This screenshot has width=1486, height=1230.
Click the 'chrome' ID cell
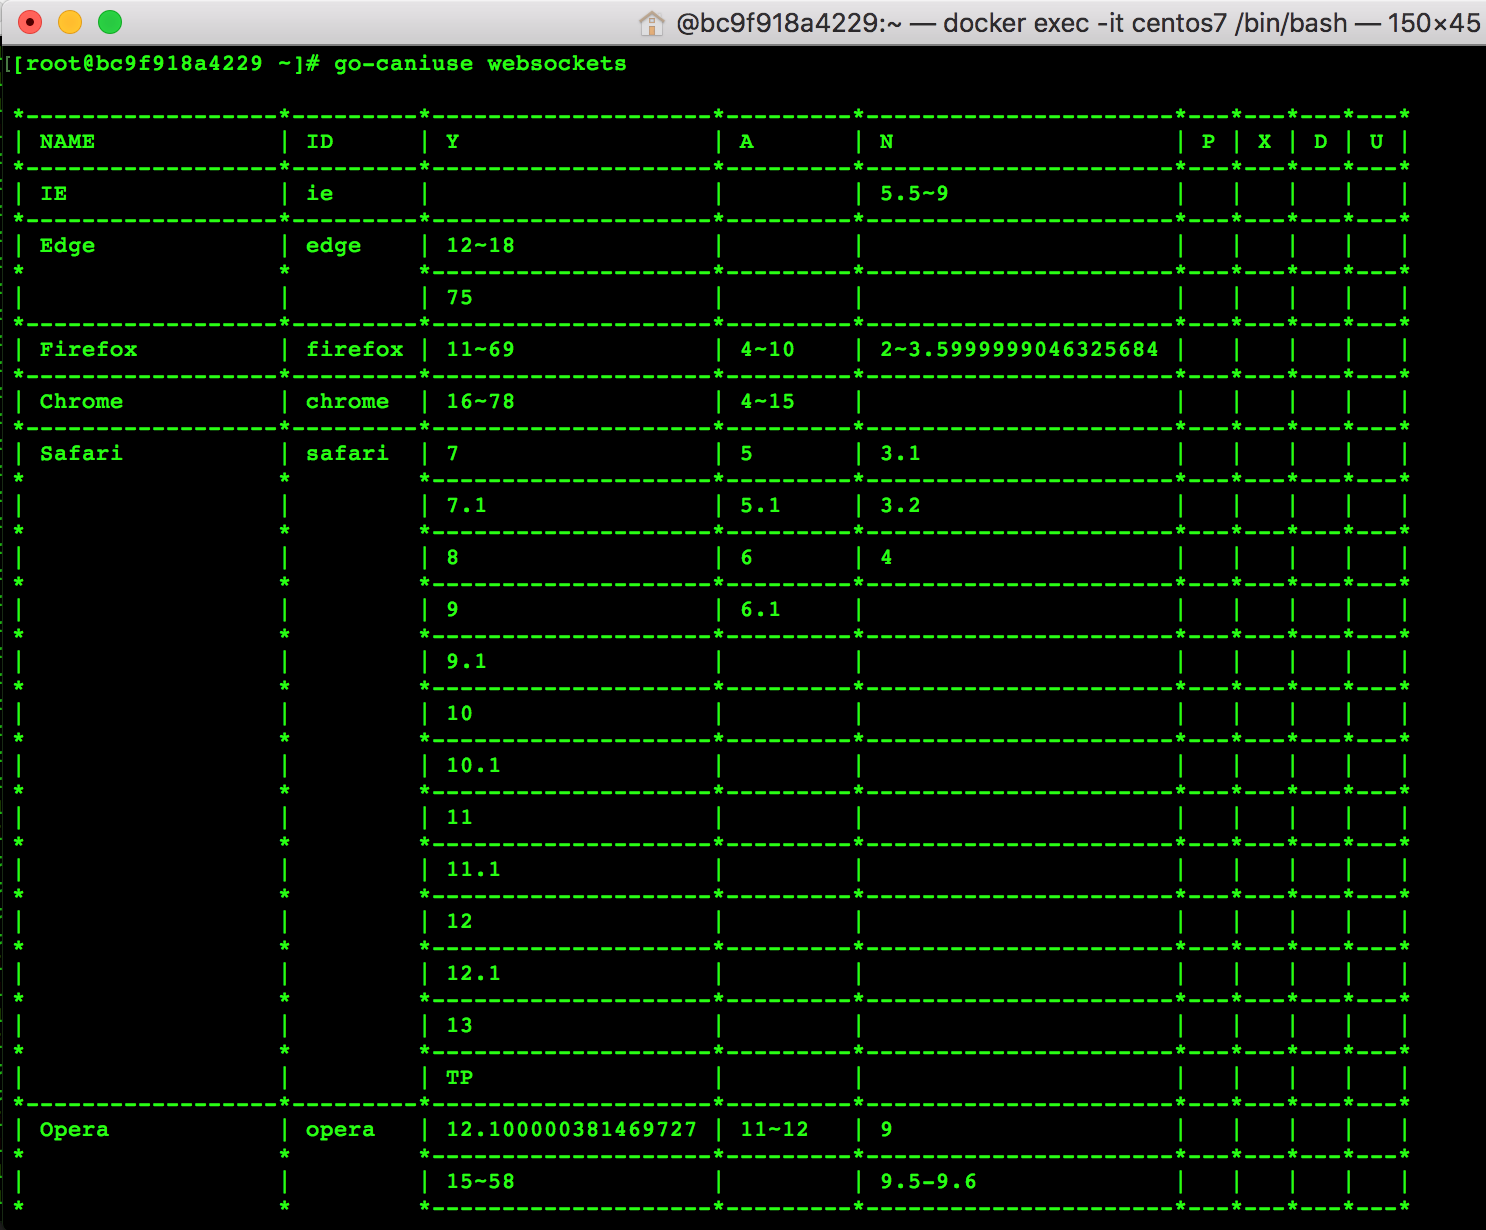[x=347, y=401]
